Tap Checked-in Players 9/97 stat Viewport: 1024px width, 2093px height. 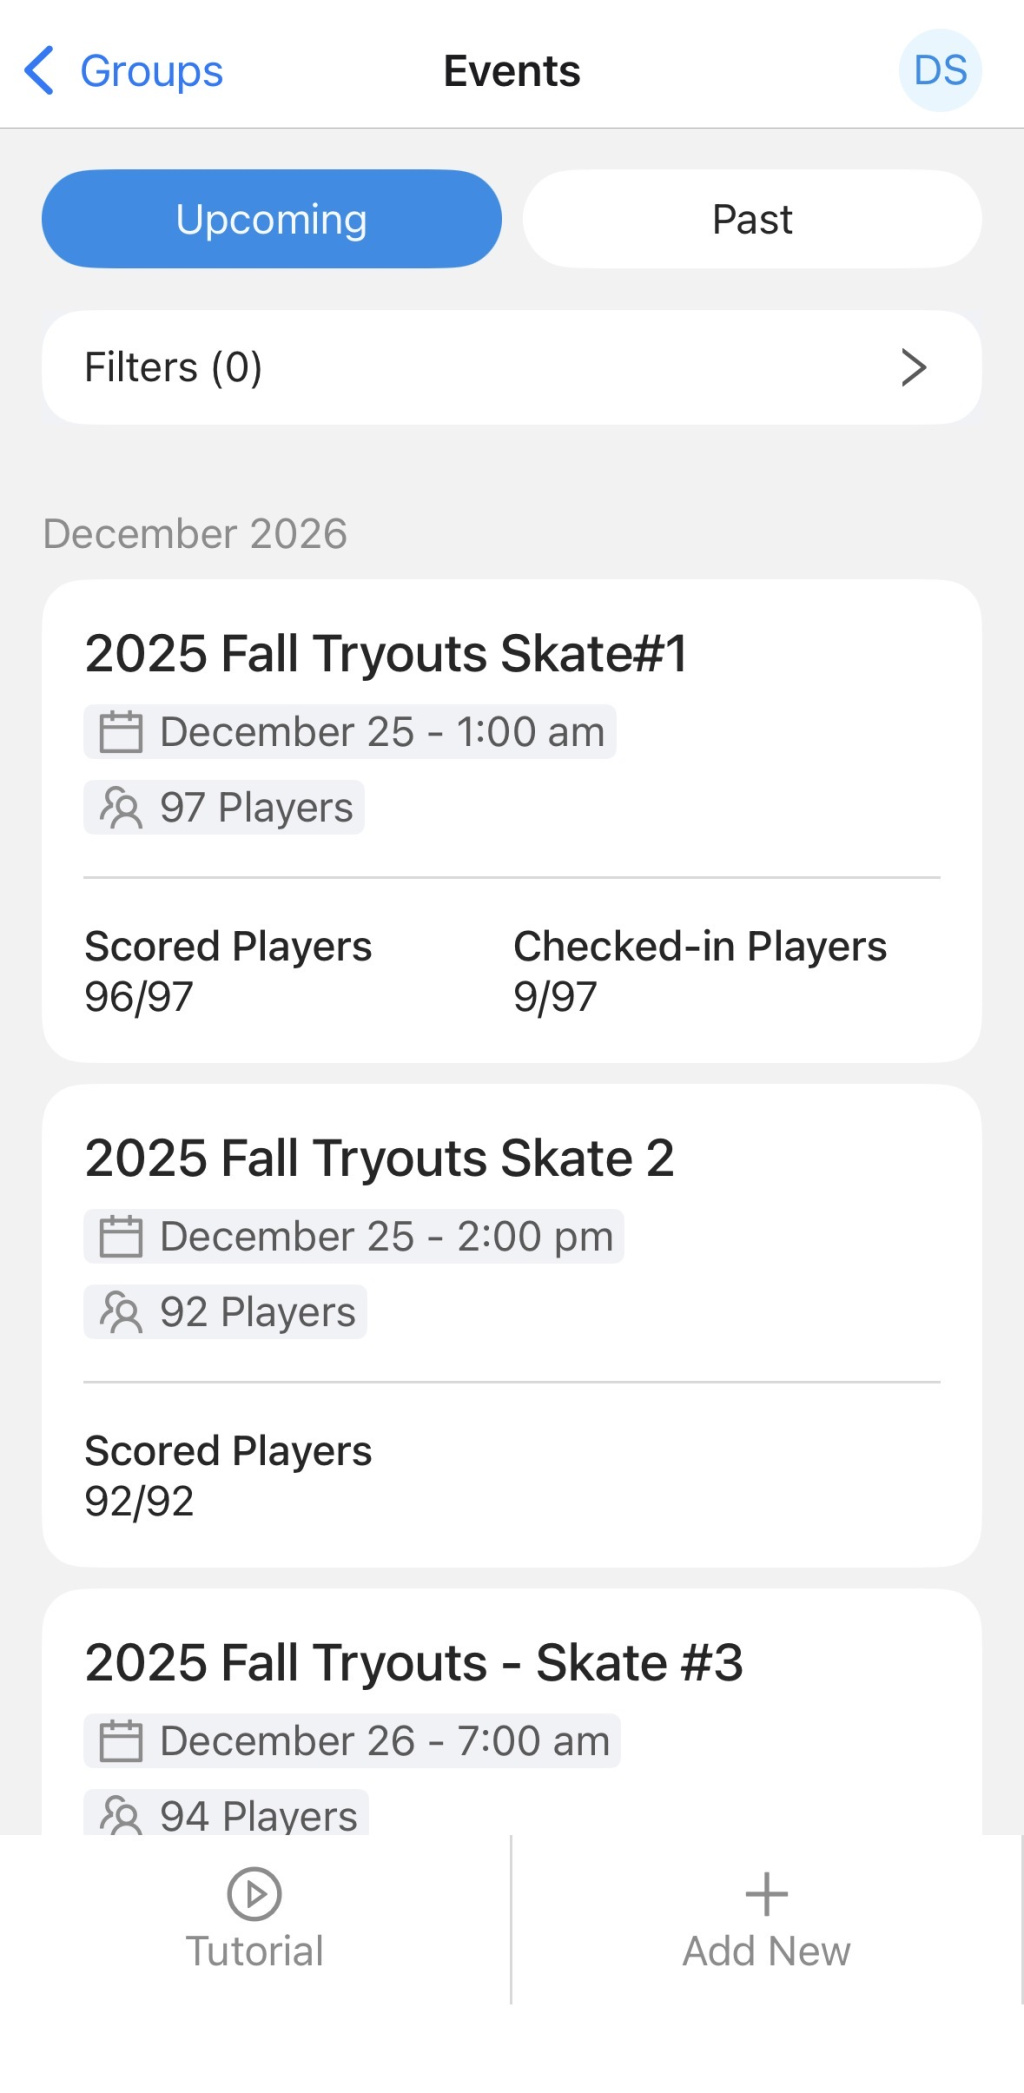(699, 971)
